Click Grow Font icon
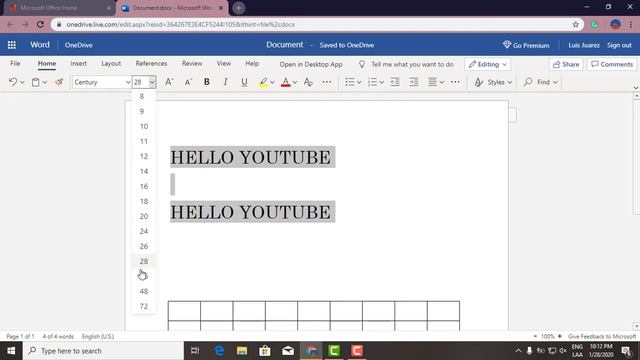Image resolution: width=640 pixels, height=360 pixels. click(169, 82)
